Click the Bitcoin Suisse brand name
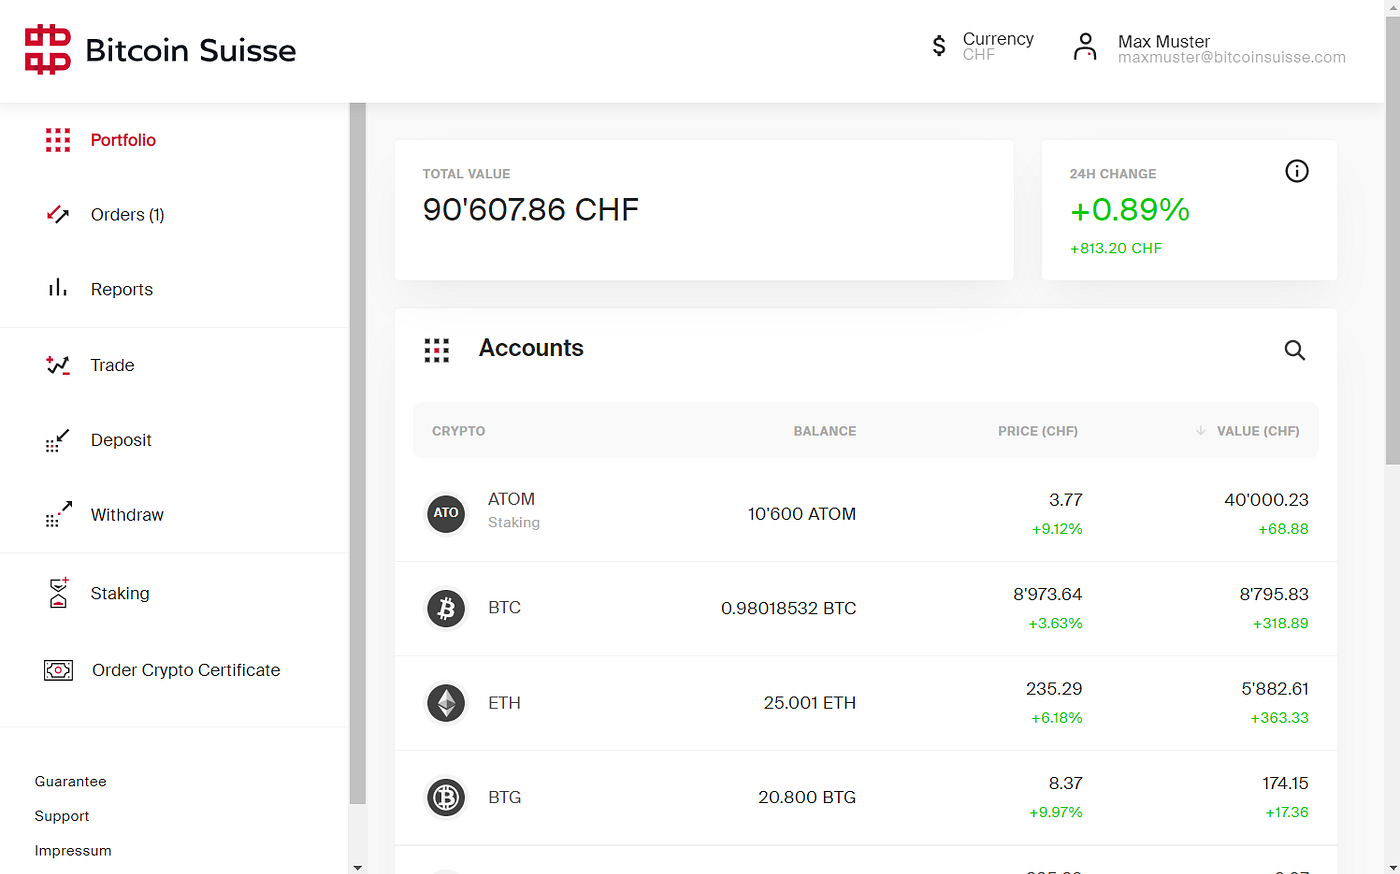This screenshot has height=874, width=1400. coord(191,50)
